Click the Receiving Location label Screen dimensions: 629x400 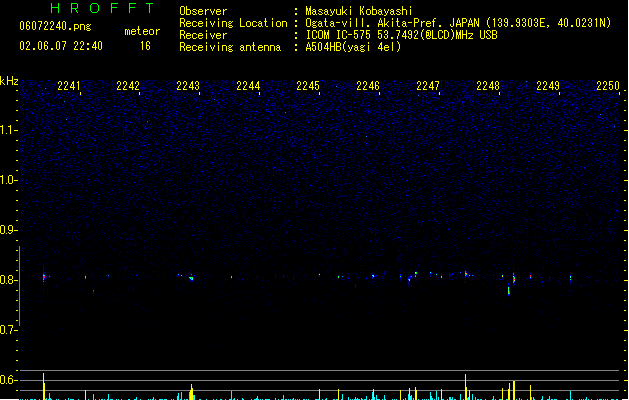pyautogui.click(x=233, y=23)
